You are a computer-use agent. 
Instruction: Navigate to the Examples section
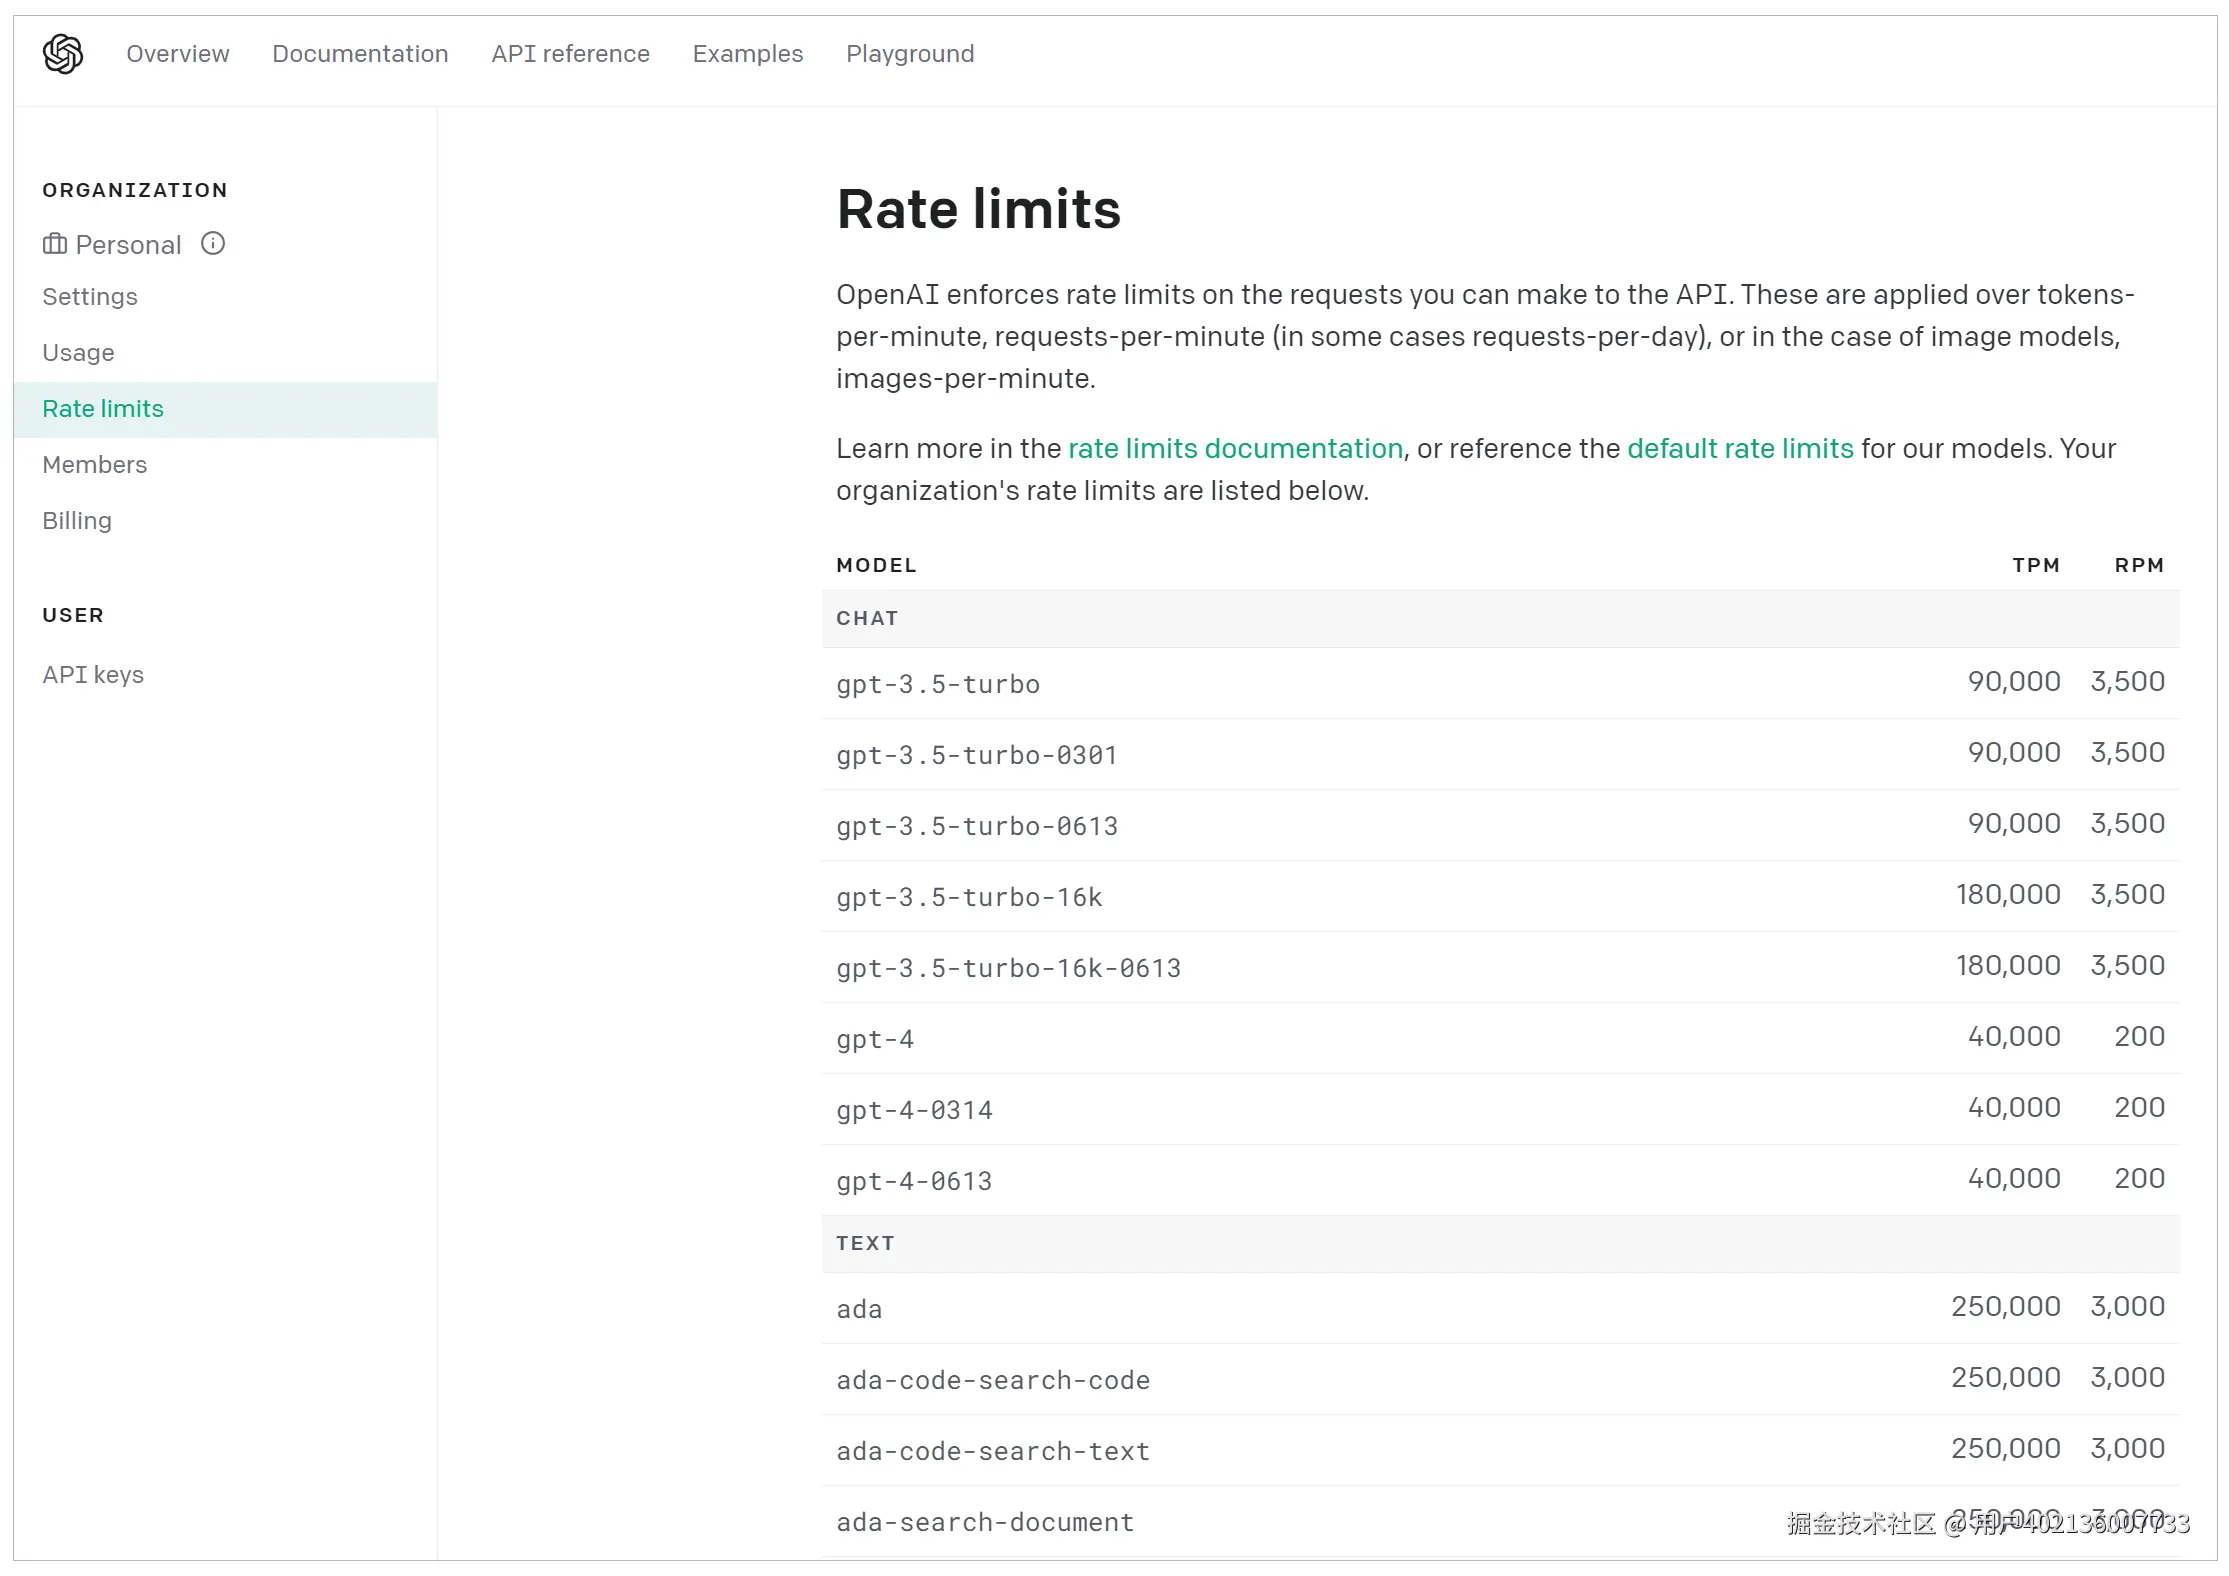click(x=747, y=54)
